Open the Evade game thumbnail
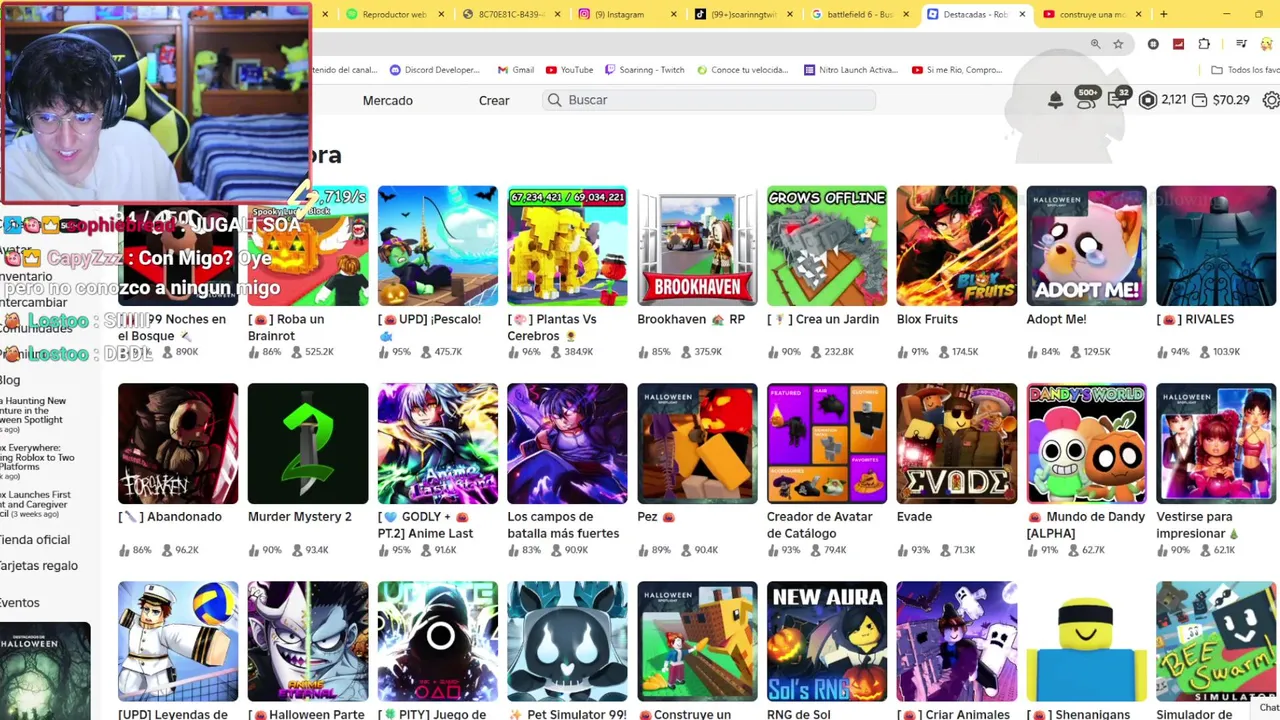The width and height of the screenshot is (1280, 720). point(957,444)
